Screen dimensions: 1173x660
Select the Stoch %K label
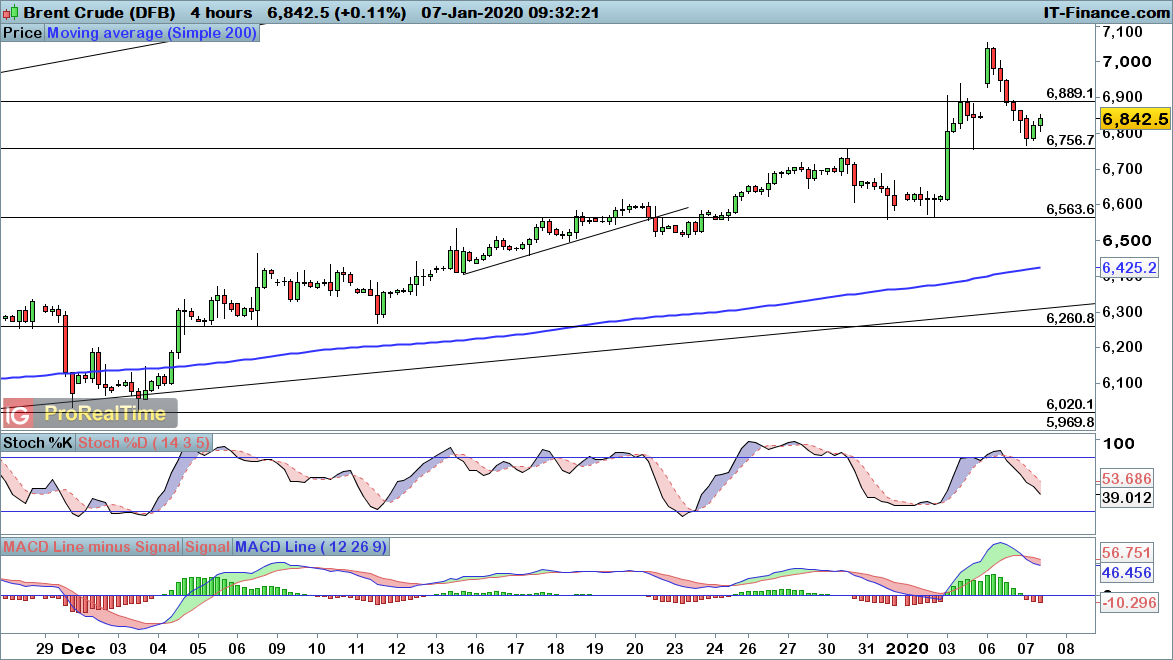click(x=37, y=443)
